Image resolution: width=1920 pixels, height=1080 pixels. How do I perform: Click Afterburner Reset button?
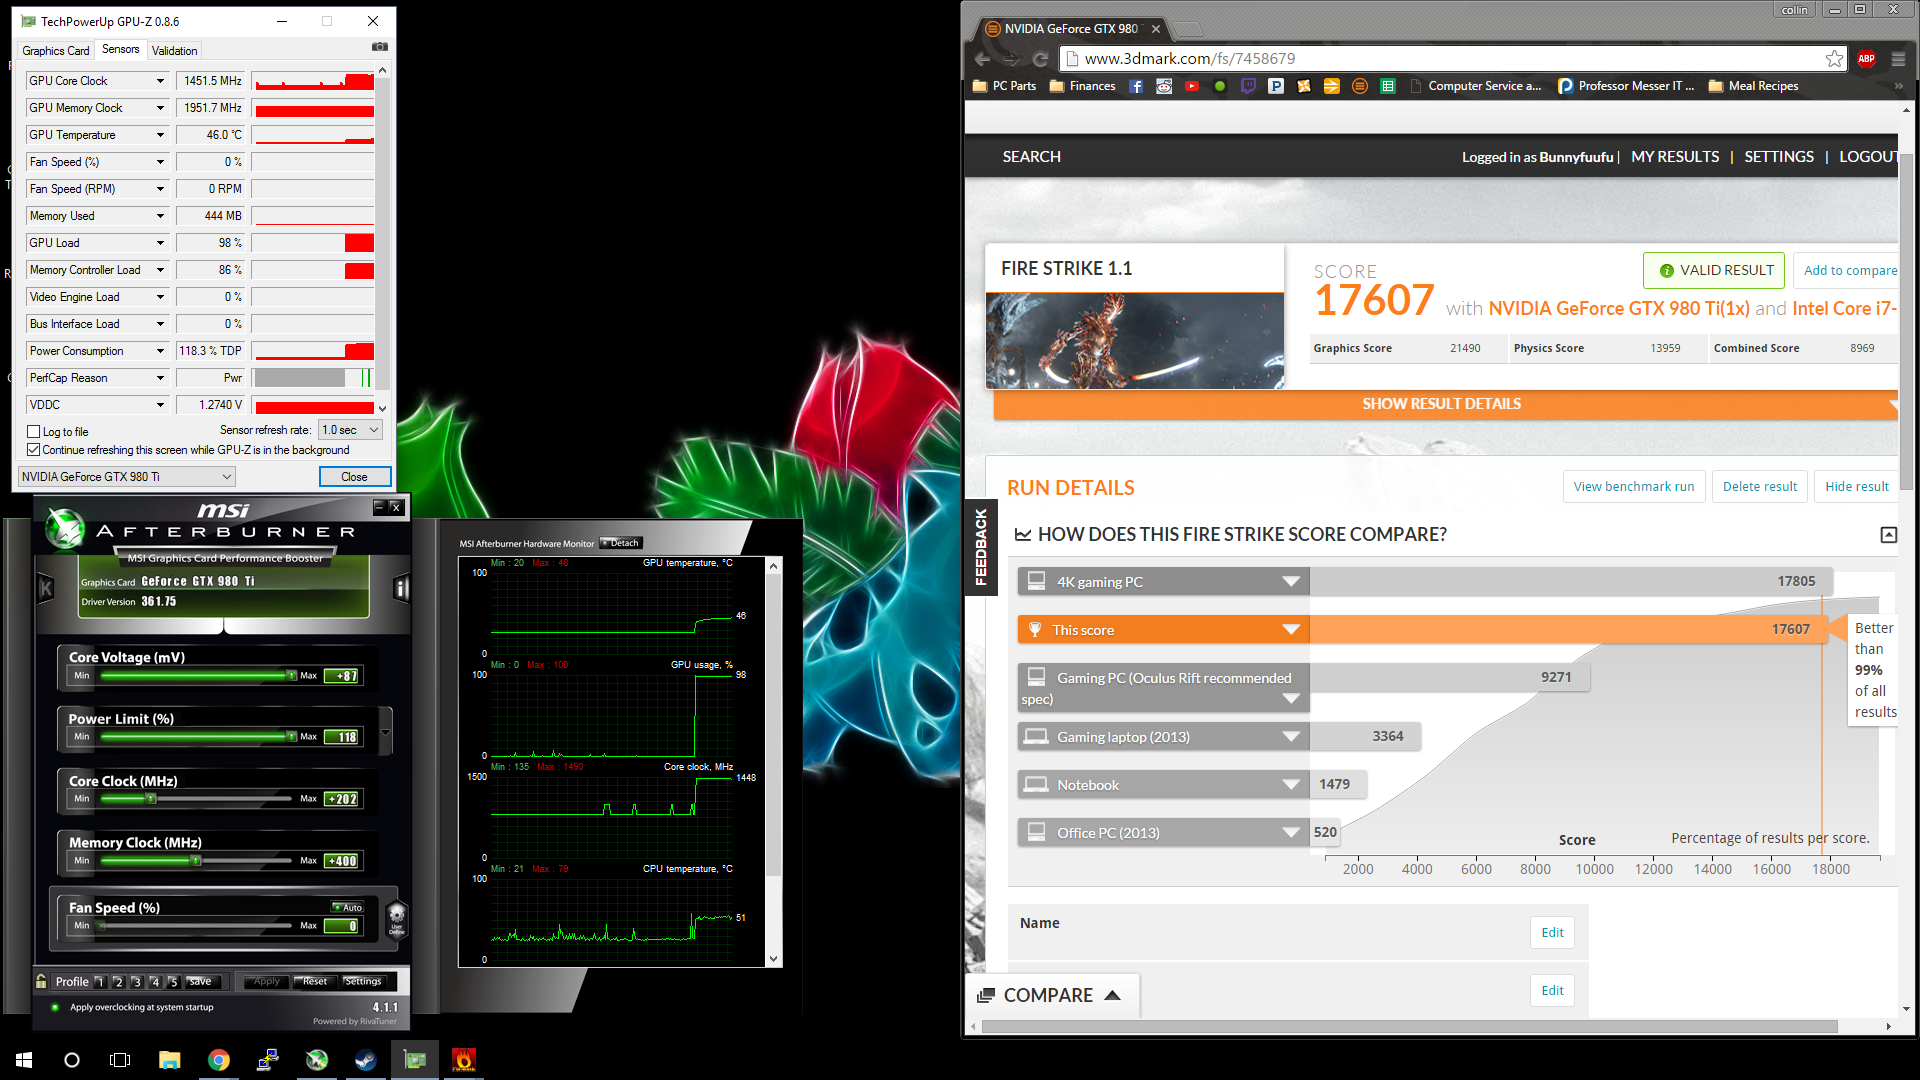pyautogui.click(x=315, y=982)
